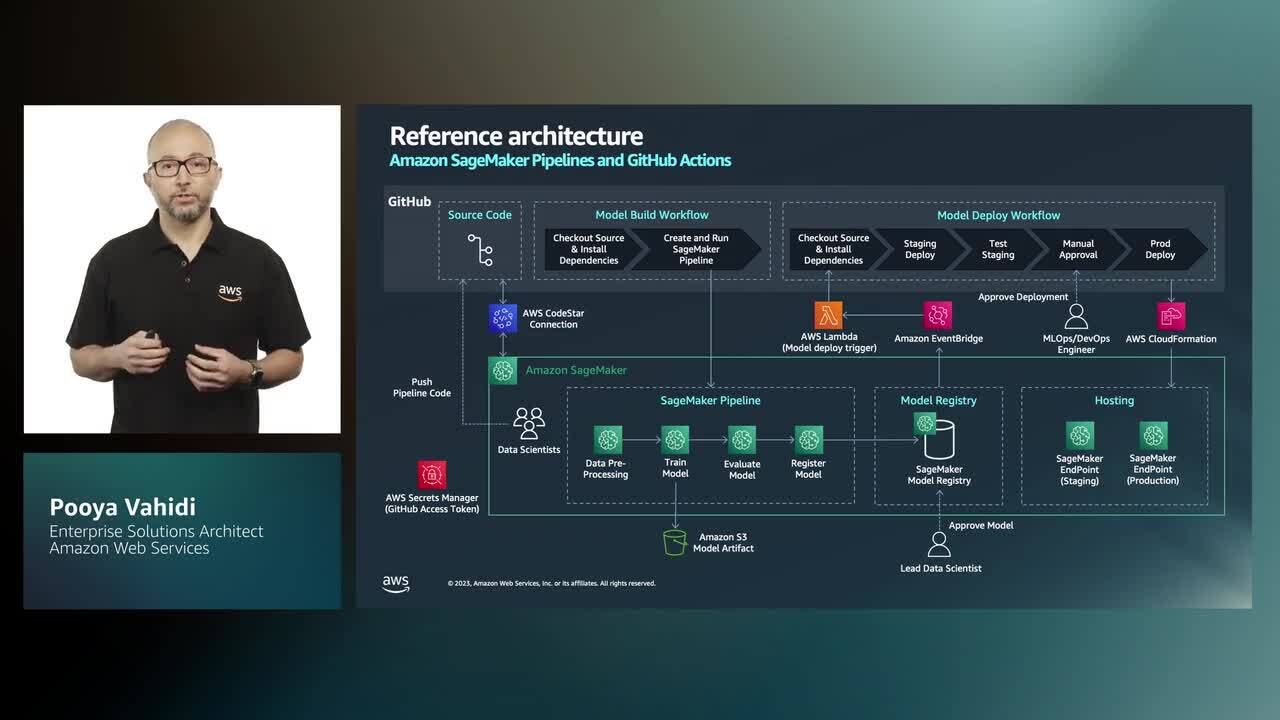Click the speaker video thumbnail
This screenshot has height=720, width=1280.
tap(182, 269)
